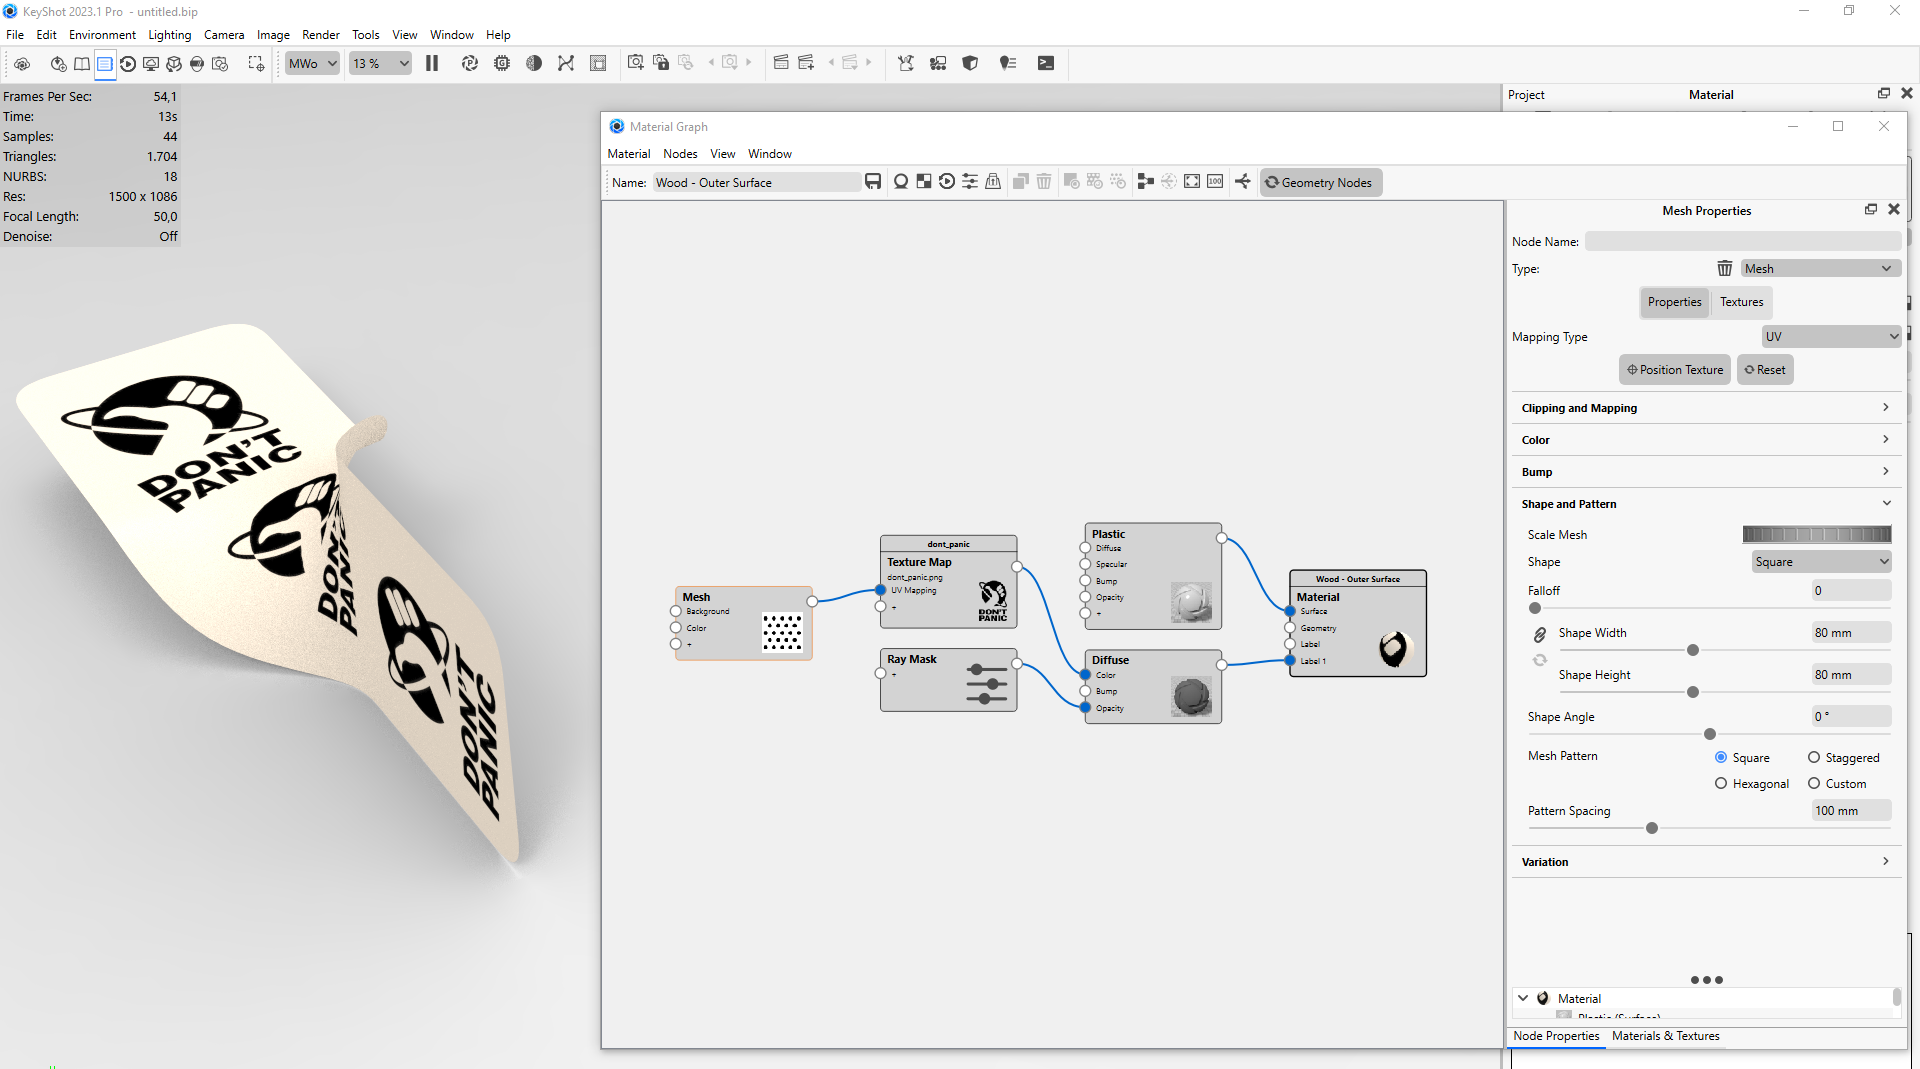Open the Mapping Type UV dropdown

pyautogui.click(x=1831, y=336)
